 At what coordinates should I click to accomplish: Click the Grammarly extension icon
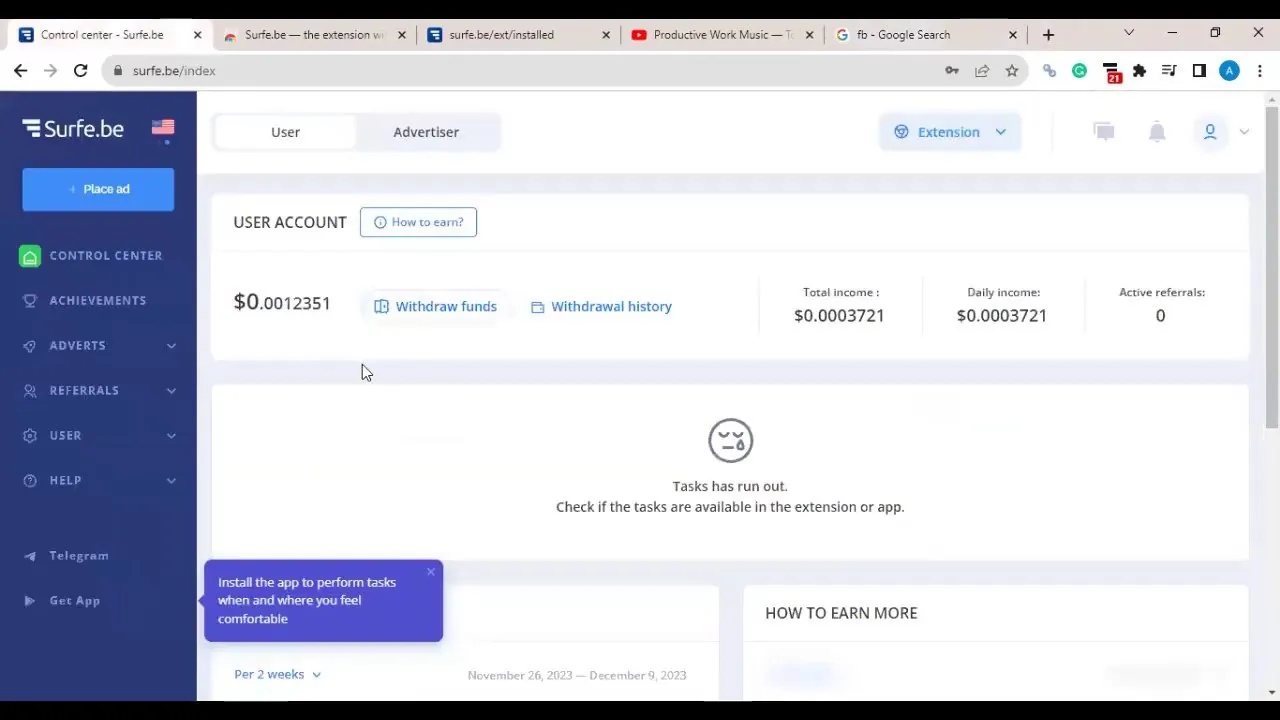pyautogui.click(x=1079, y=71)
